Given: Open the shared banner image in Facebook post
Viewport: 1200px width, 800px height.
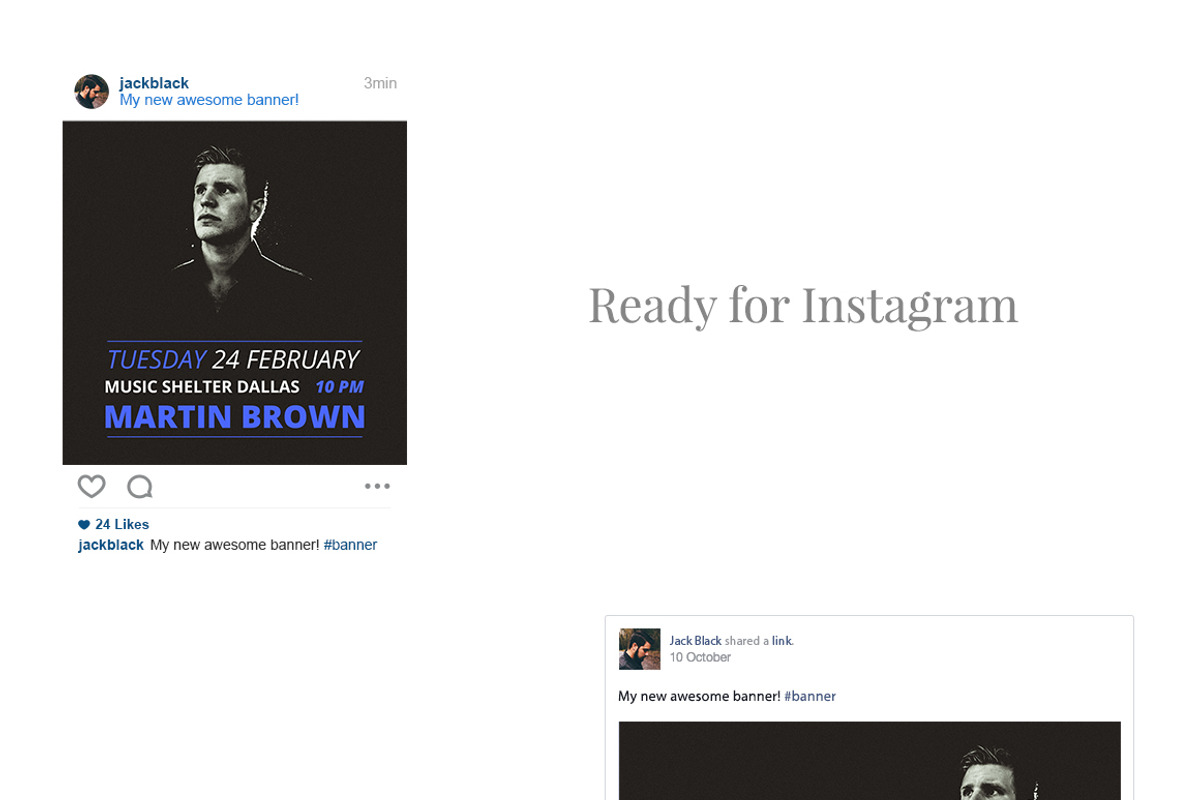Looking at the screenshot, I should pyautogui.click(x=870, y=761).
